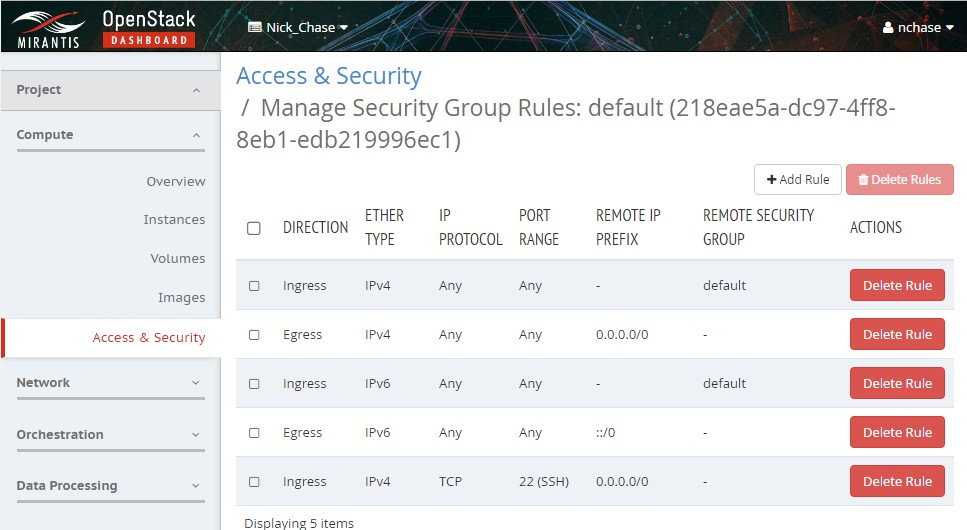Check the Ingress IPv4 Any rule checkbox
Screen dimensions: 967x530
(254, 286)
